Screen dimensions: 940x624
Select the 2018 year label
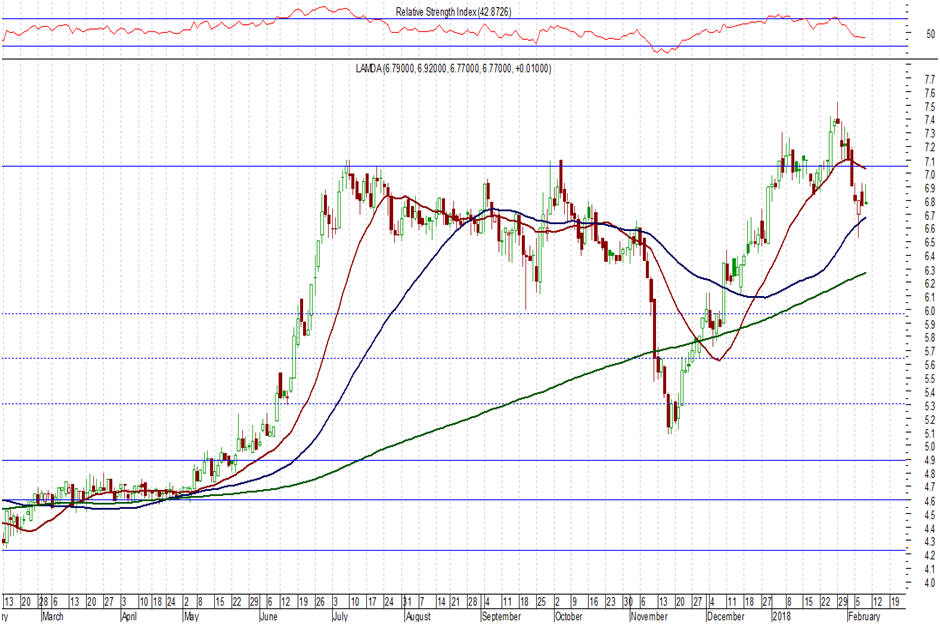[x=781, y=616]
